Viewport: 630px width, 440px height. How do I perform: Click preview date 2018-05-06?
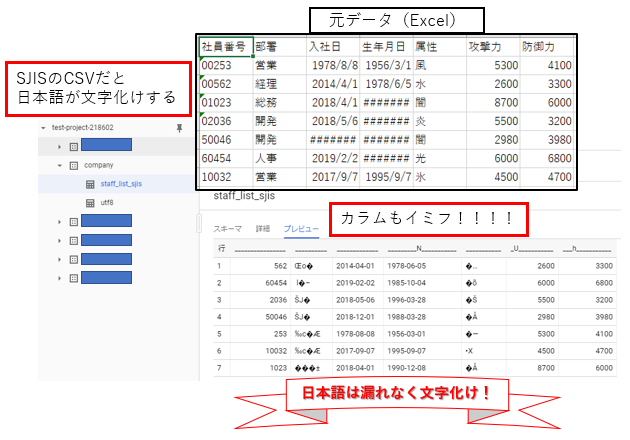click(x=355, y=300)
